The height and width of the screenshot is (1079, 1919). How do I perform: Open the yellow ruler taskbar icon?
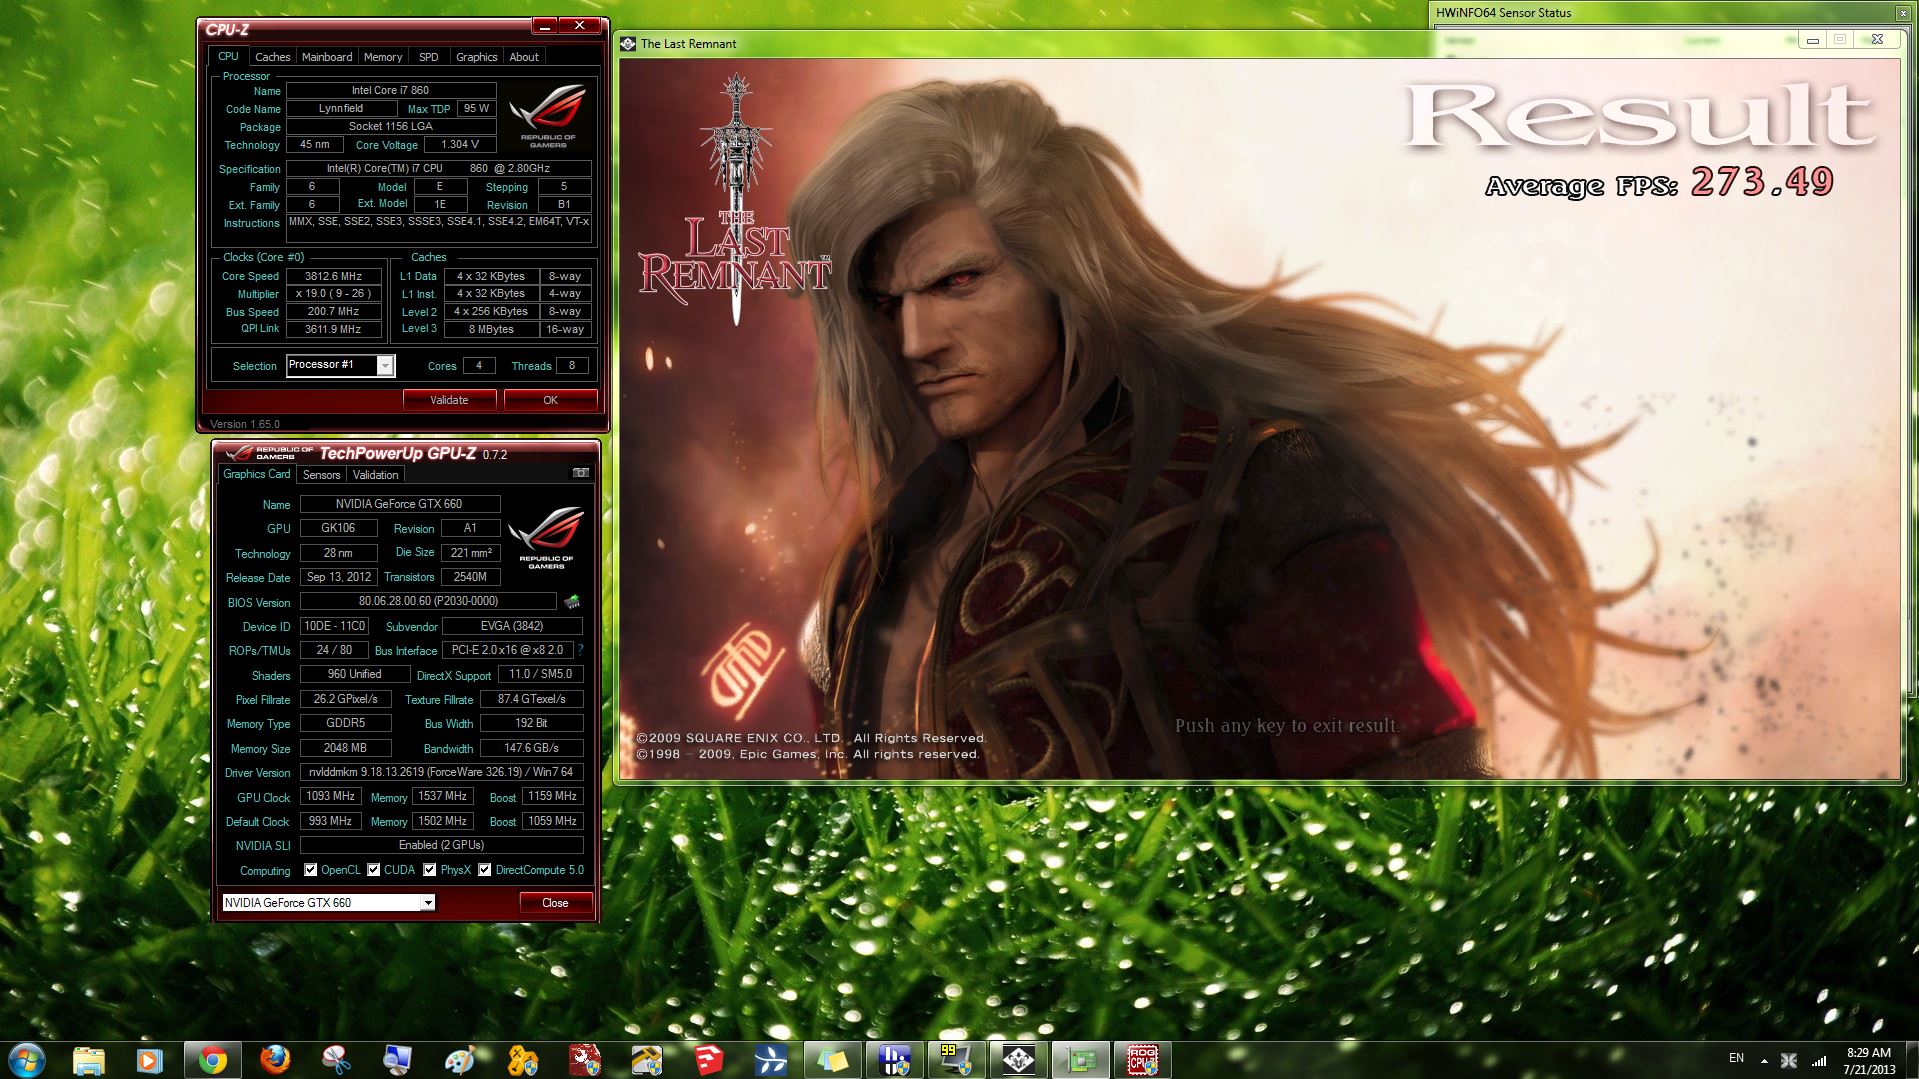tap(646, 1060)
